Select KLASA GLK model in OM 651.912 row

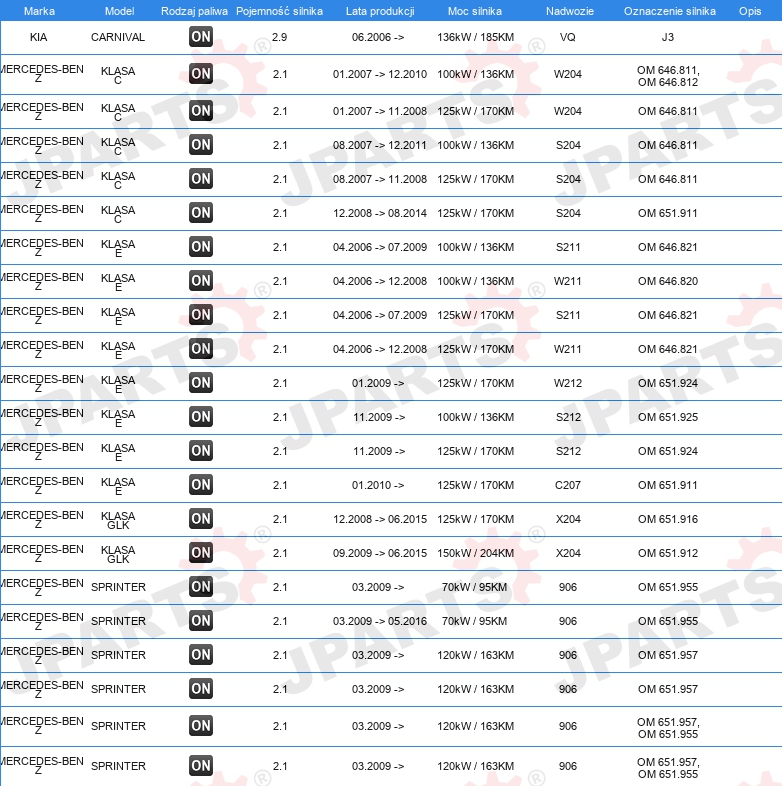pos(118,554)
